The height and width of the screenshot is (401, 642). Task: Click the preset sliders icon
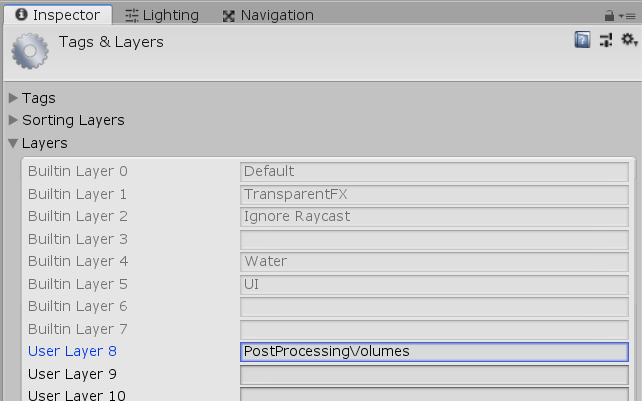[x=605, y=40]
